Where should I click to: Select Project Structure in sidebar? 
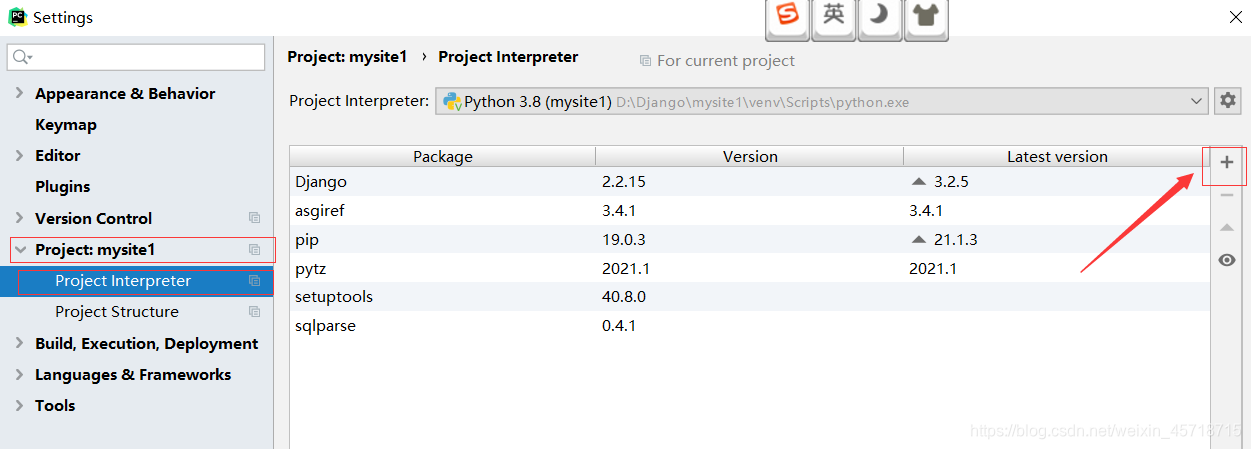tap(117, 312)
